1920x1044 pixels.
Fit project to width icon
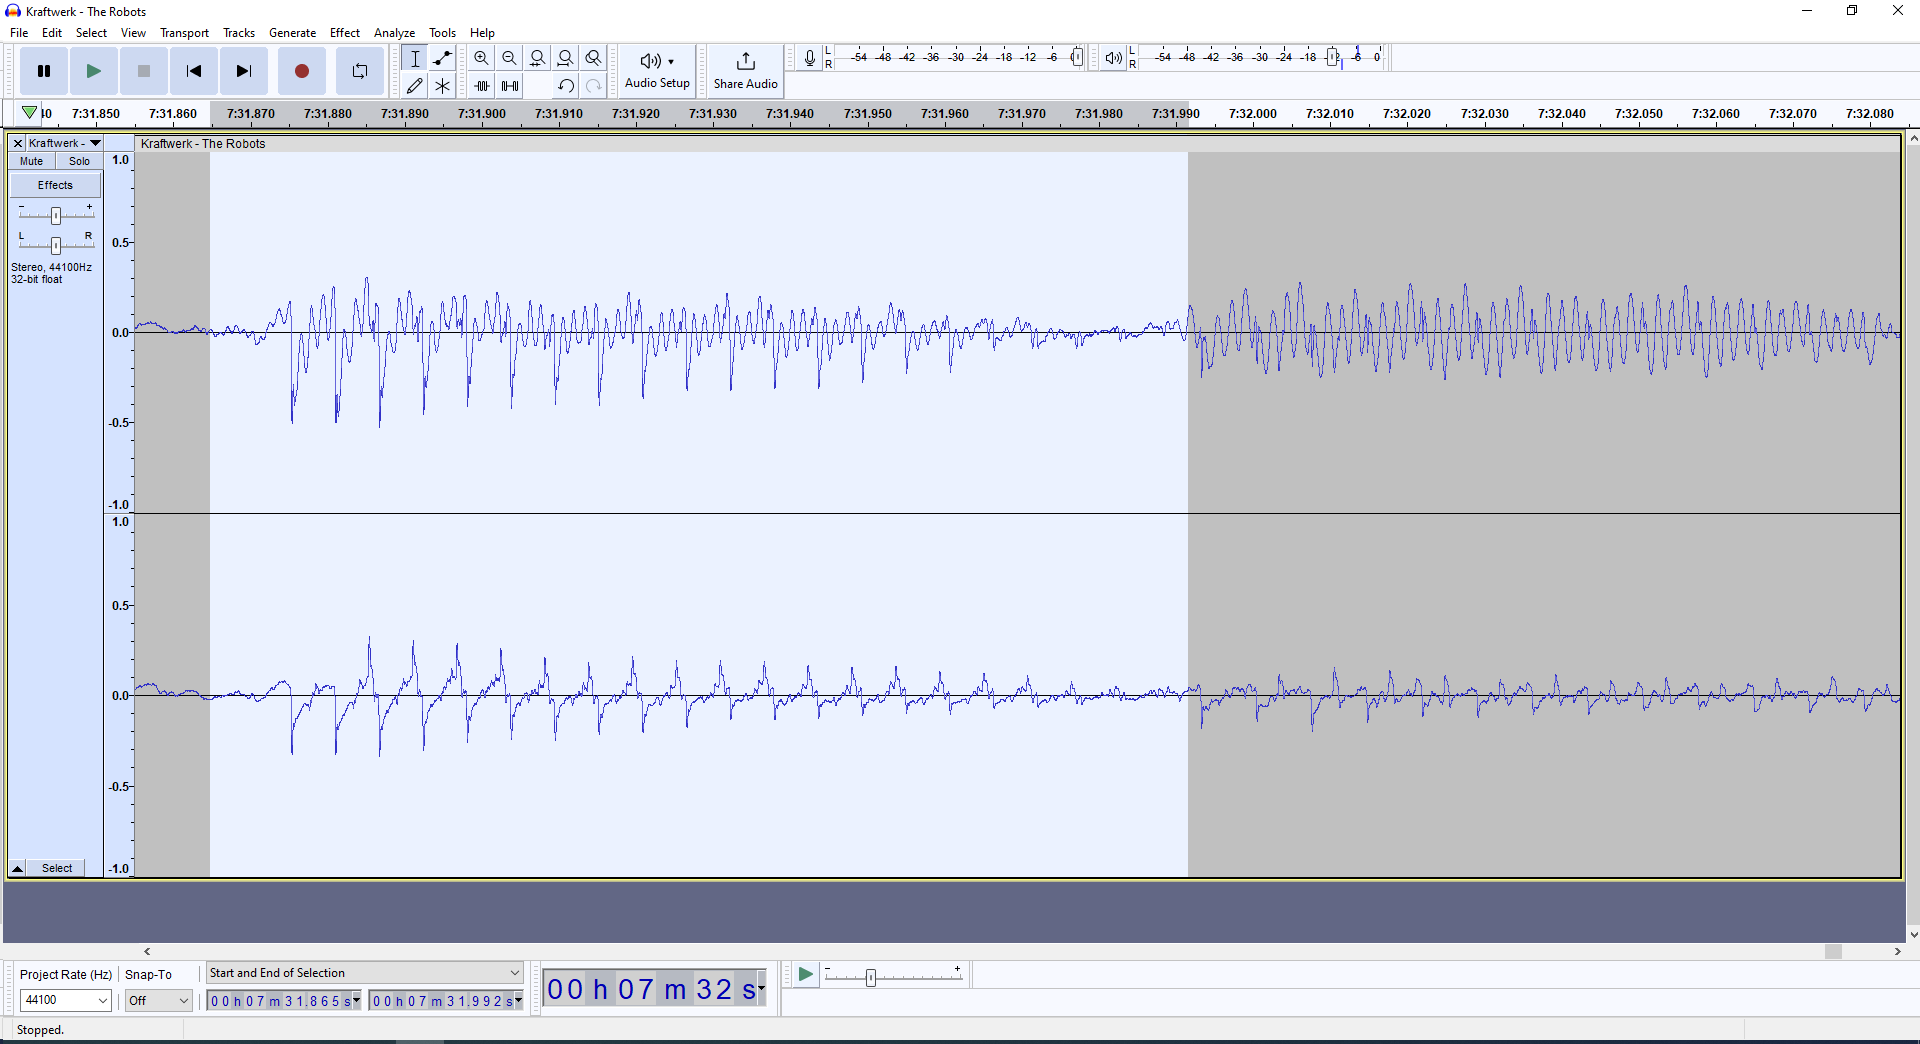(x=566, y=58)
